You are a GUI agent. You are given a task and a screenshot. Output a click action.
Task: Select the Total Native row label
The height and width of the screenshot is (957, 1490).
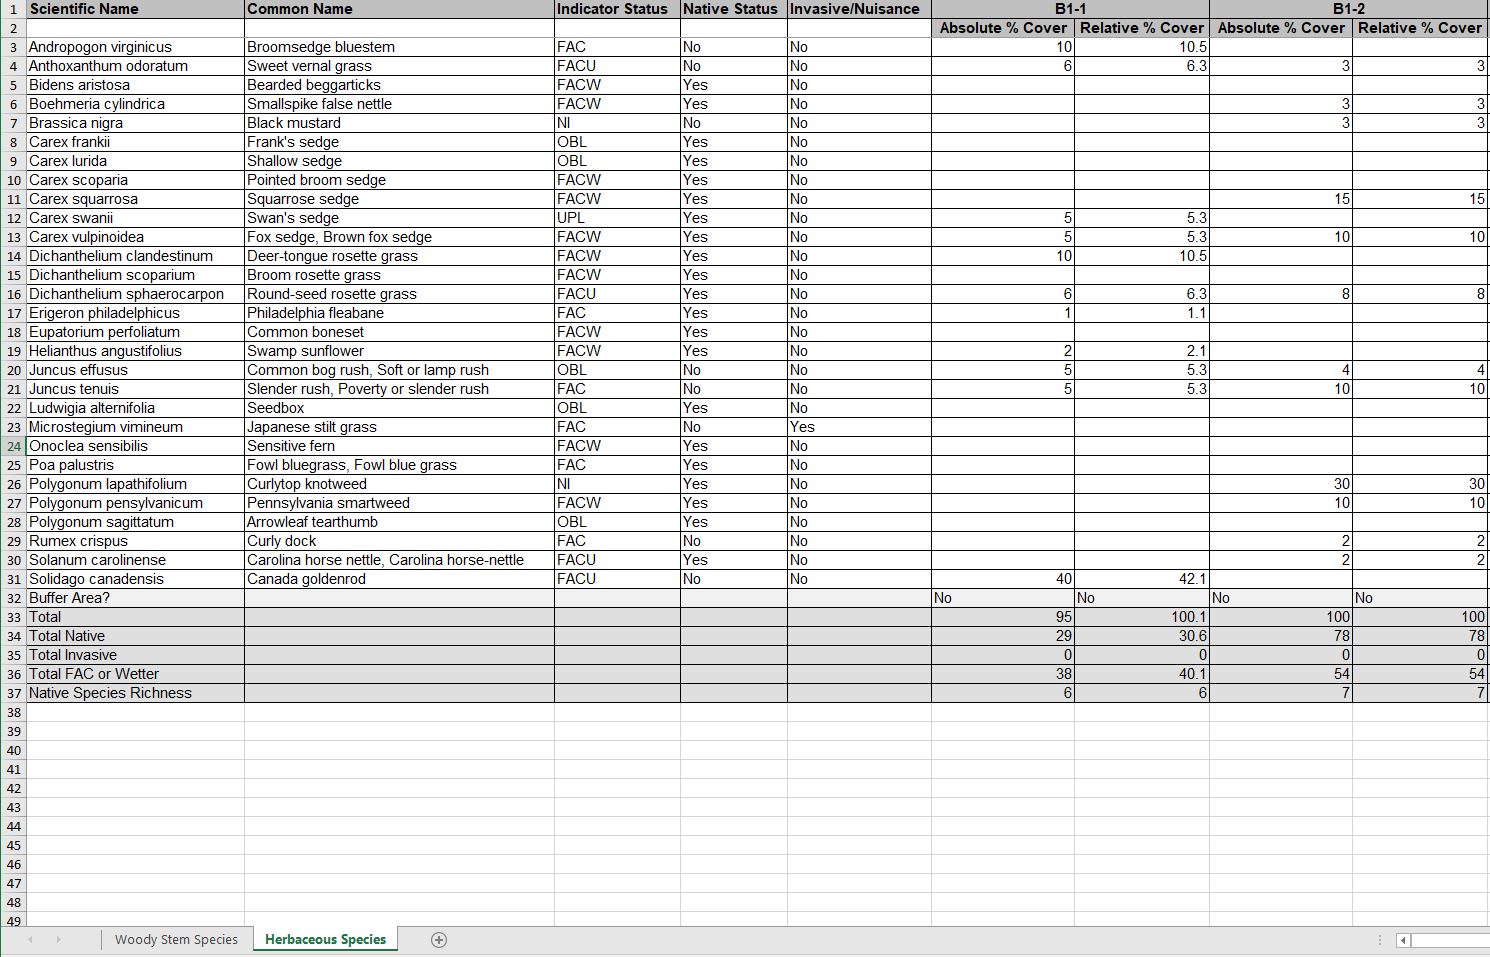pos(135,636)
